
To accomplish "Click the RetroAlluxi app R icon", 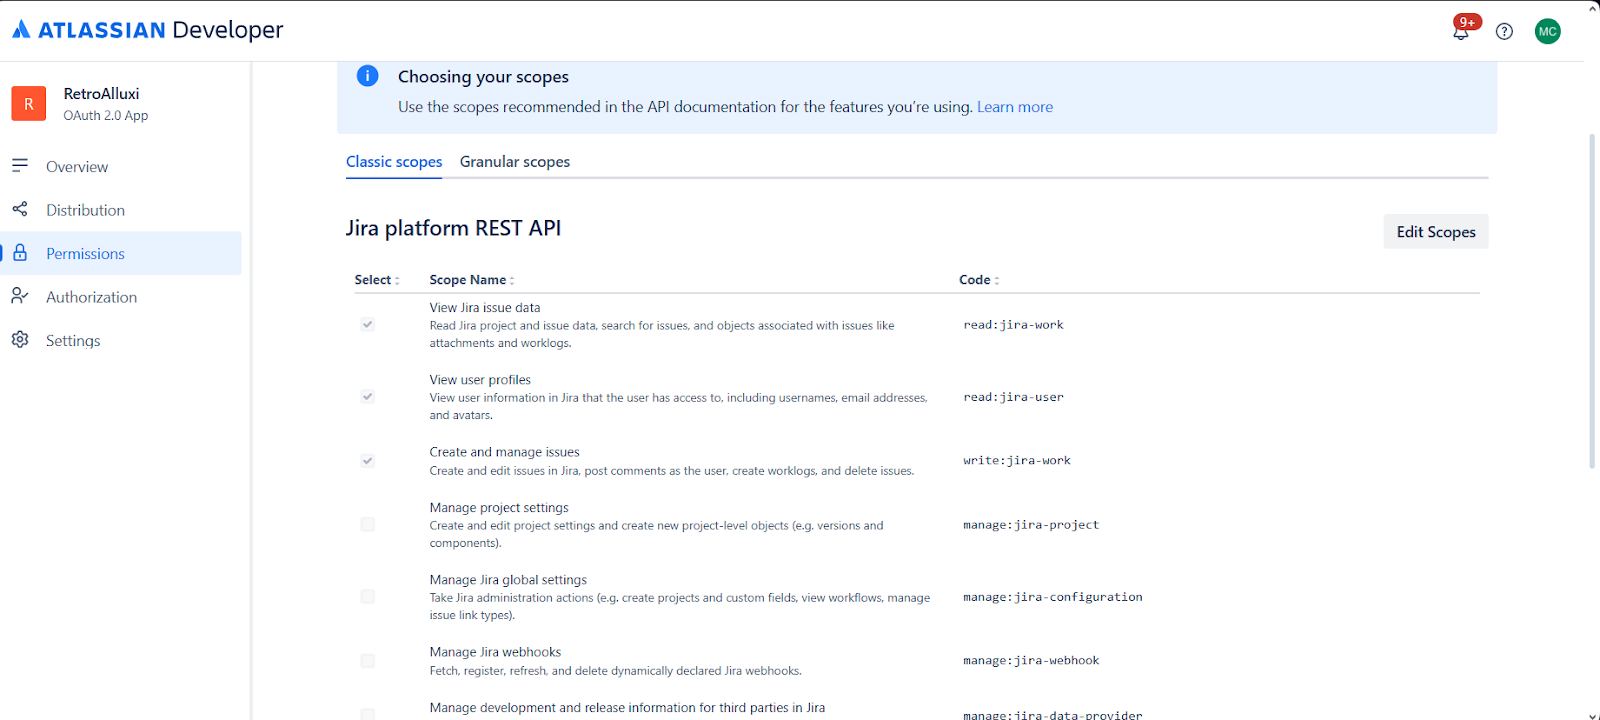I will 29,103.
